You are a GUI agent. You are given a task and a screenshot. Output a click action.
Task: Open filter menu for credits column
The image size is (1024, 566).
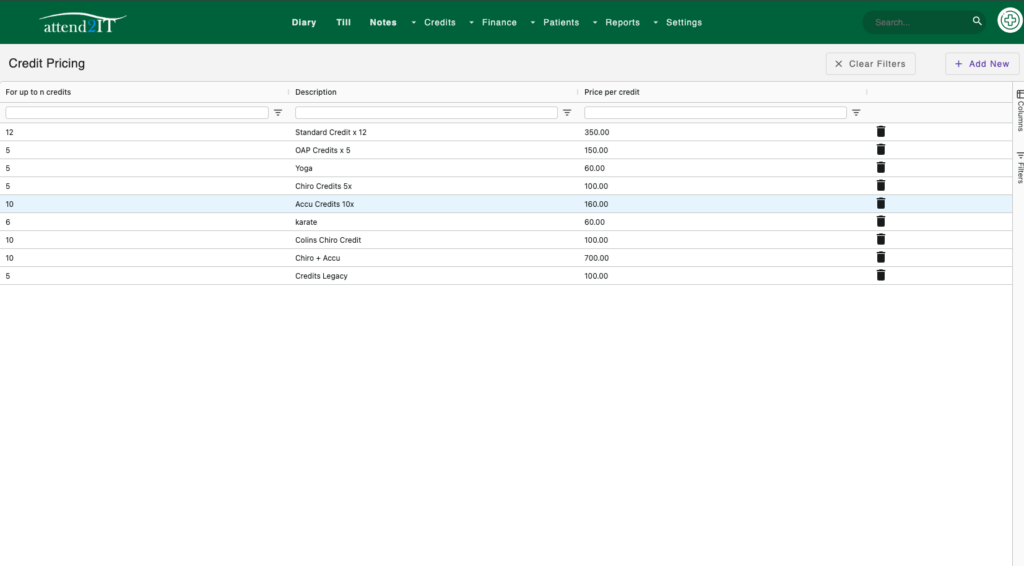278,113
